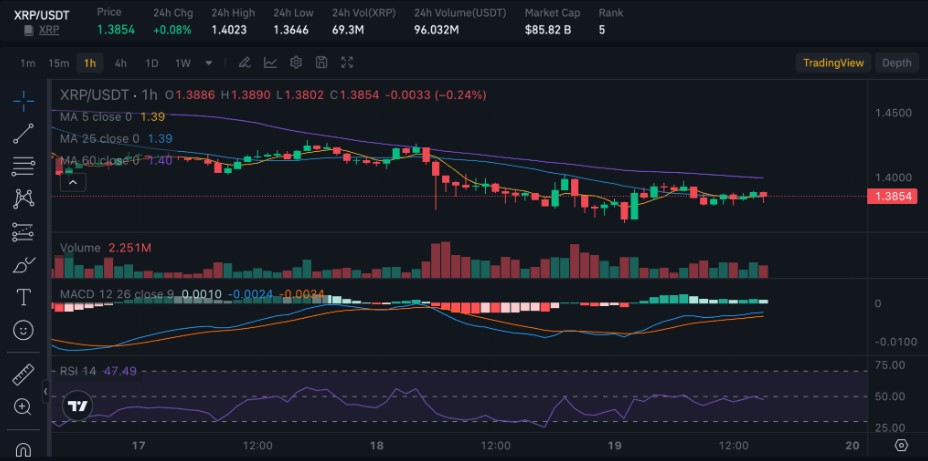
Task: Click the 24h Chg value +0.08%
Action: coord(172,29)
